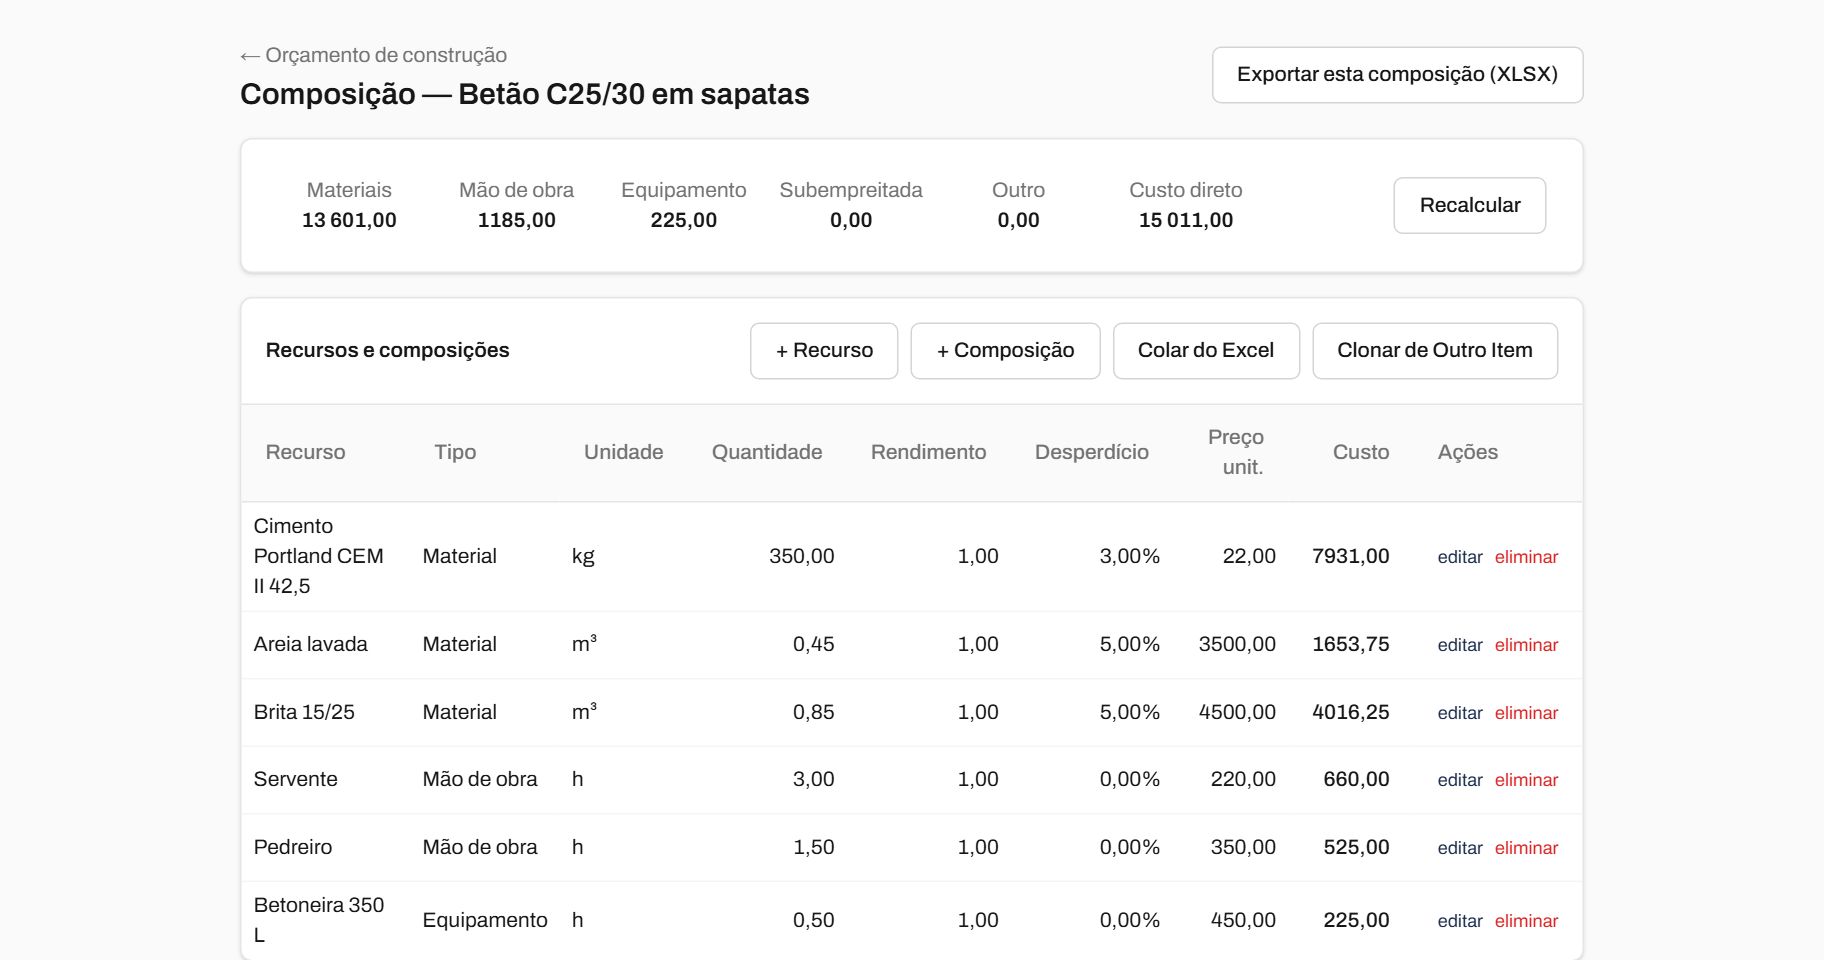Select Custo direto value 15 011,00
The width and height of the screenshot is (1824, 960).
pos(1186,220)
